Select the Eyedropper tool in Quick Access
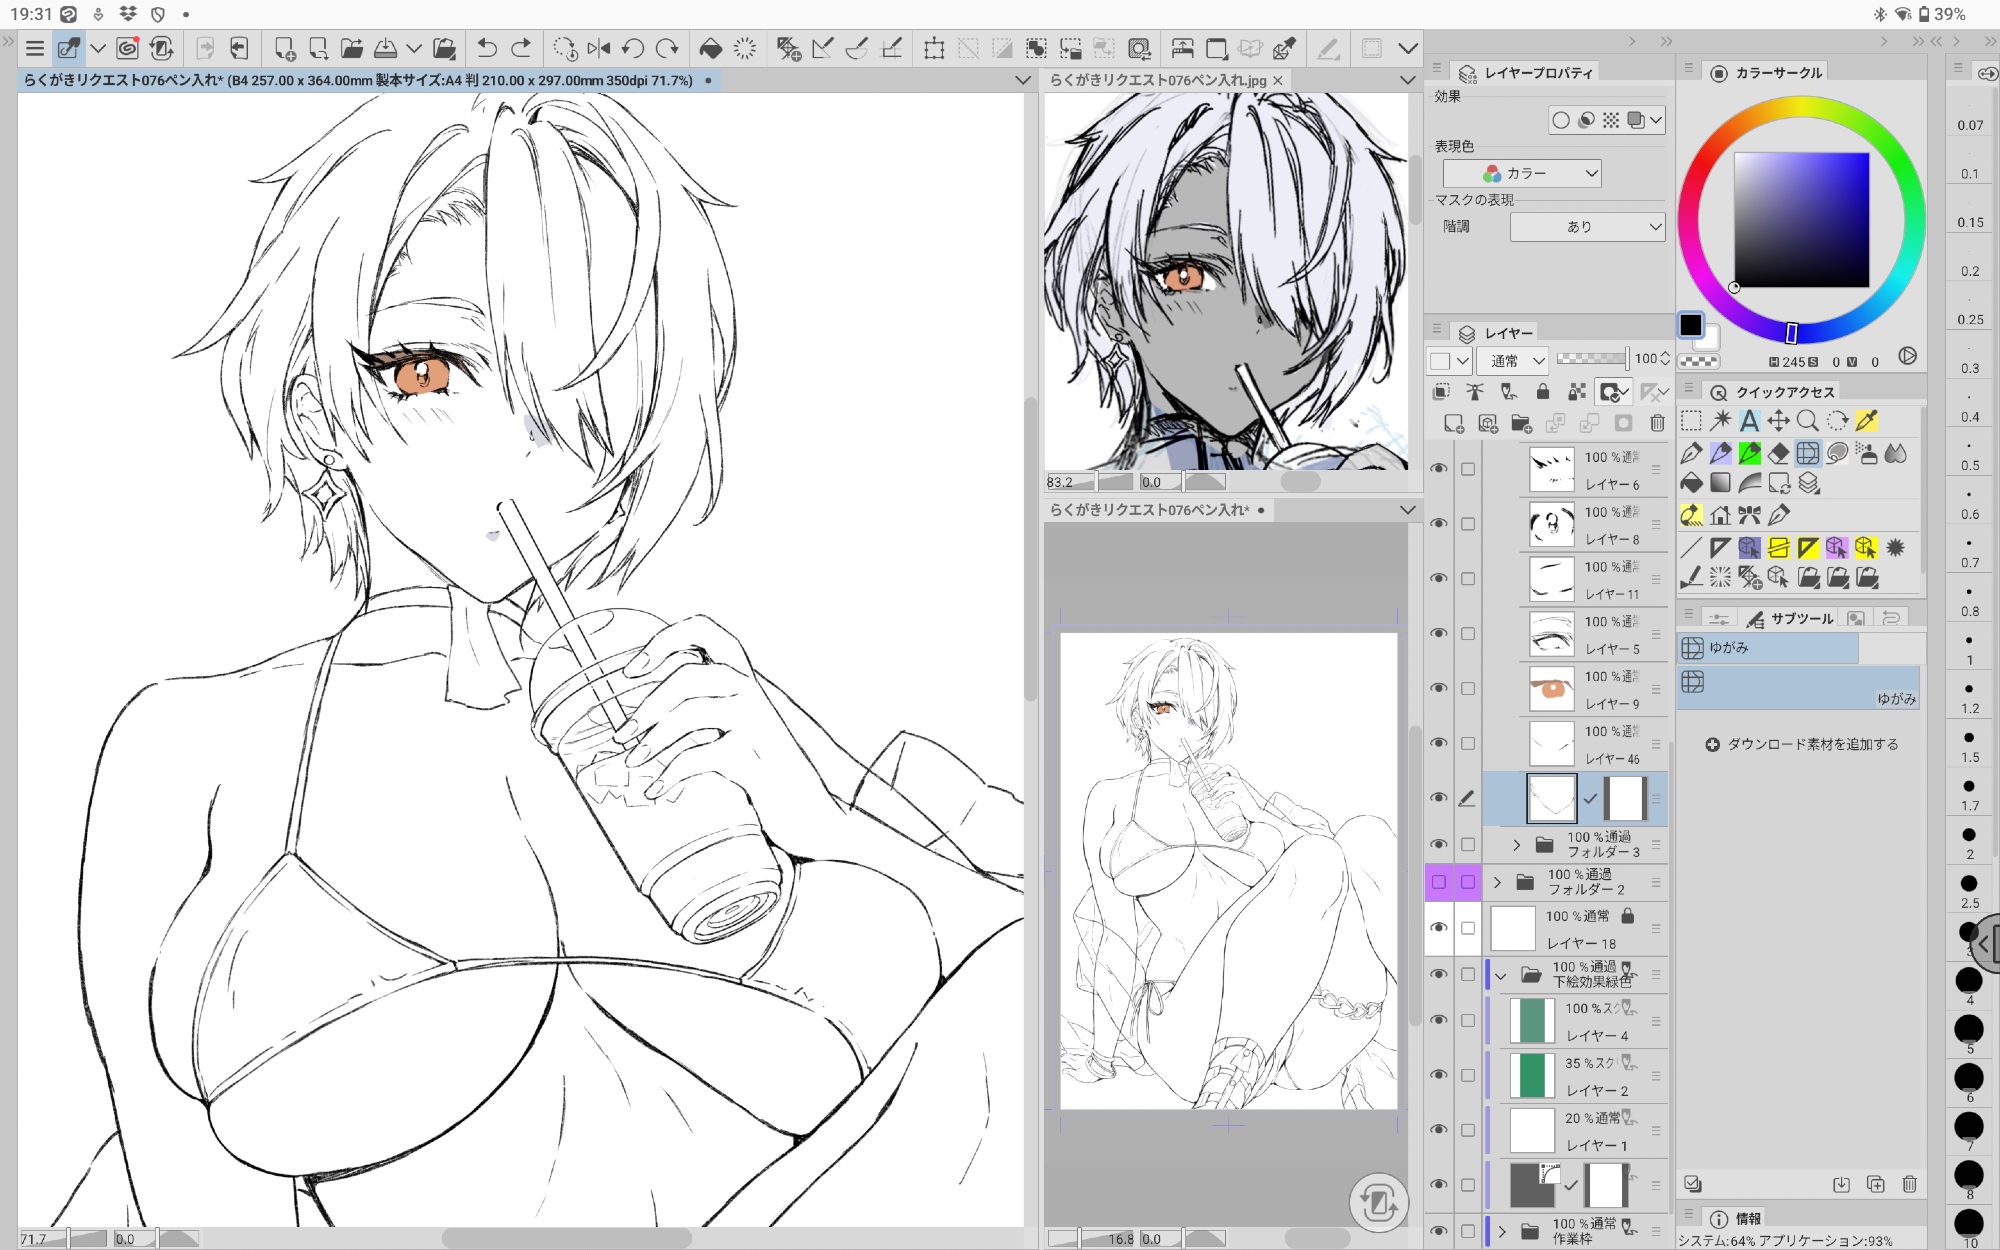 [x=1866, y=421]
